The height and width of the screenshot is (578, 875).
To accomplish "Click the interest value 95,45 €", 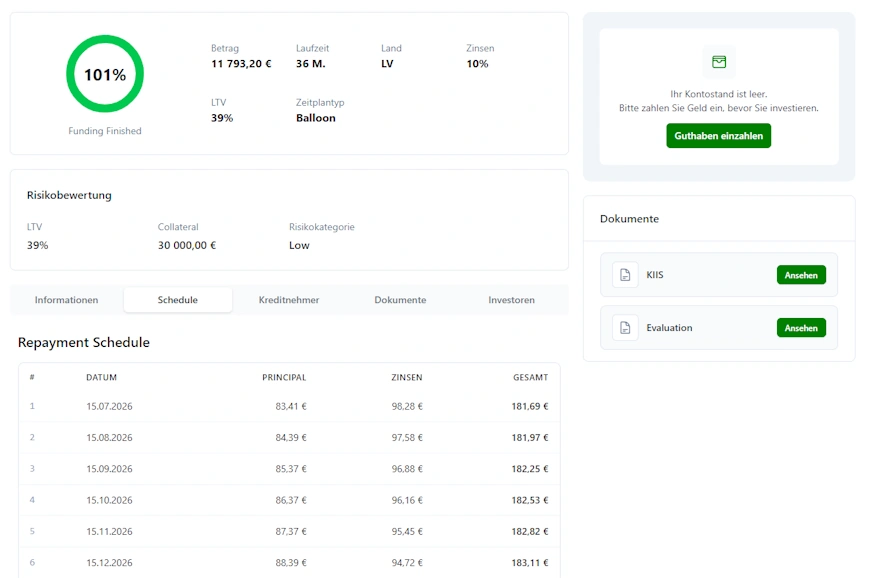I will [407, 531].
